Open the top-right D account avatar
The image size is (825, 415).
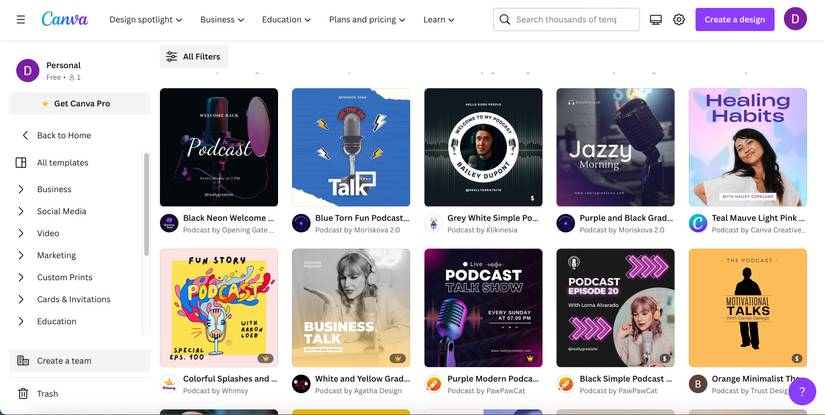pos(795,19)
